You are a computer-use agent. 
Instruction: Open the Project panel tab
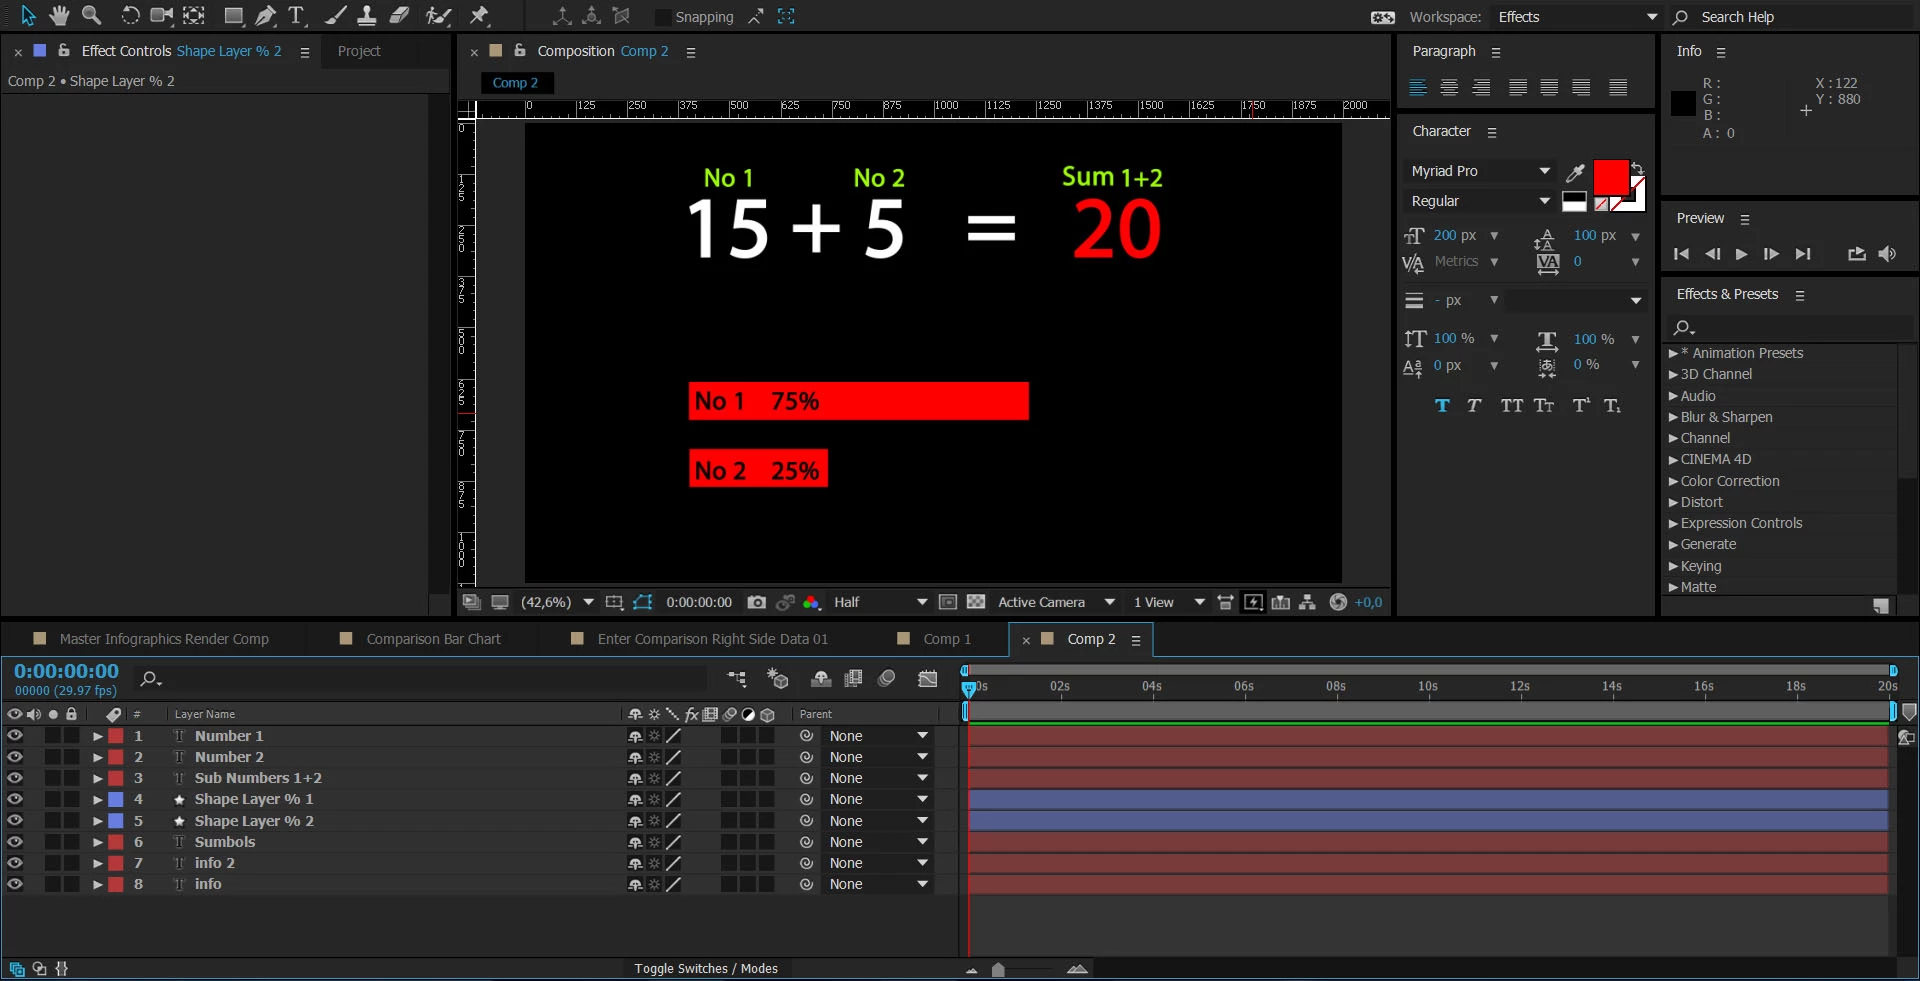click(359, 51)
